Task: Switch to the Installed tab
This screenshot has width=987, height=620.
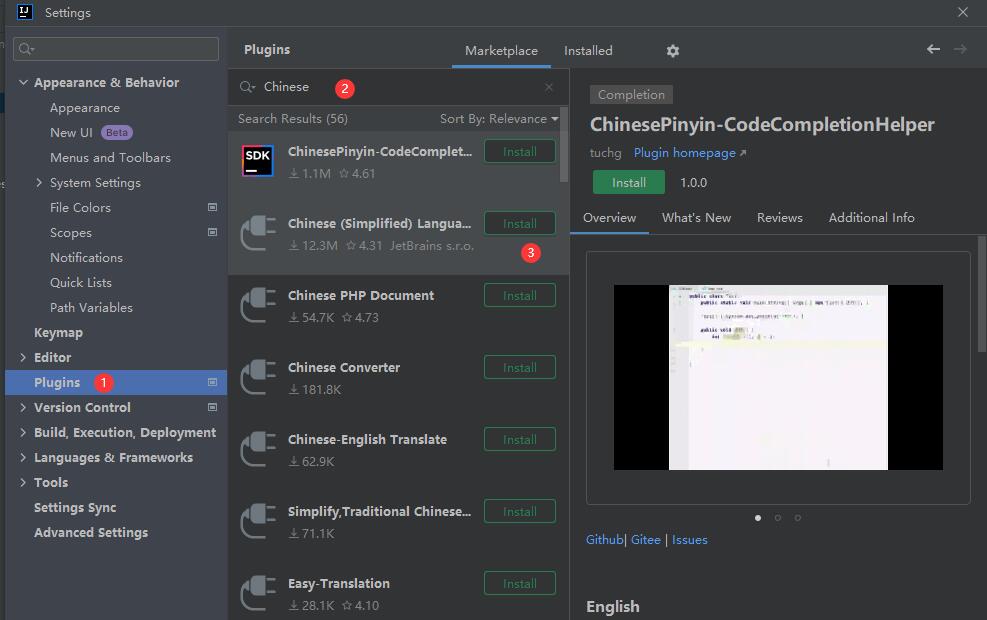Action: (588, 50)
